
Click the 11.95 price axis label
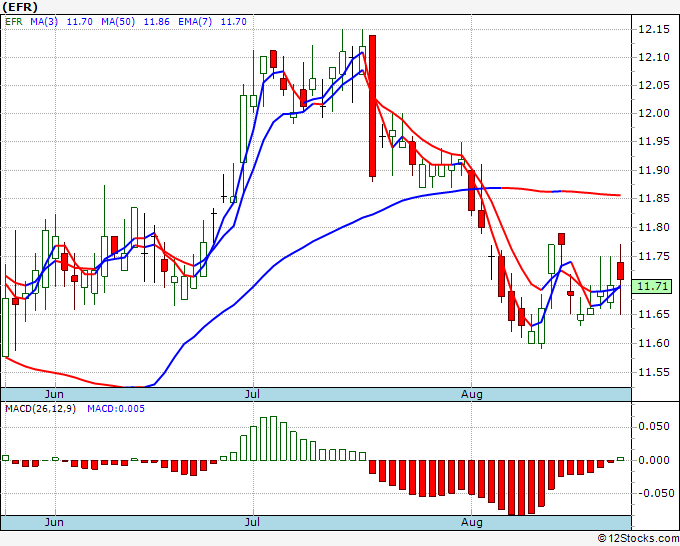654,142
